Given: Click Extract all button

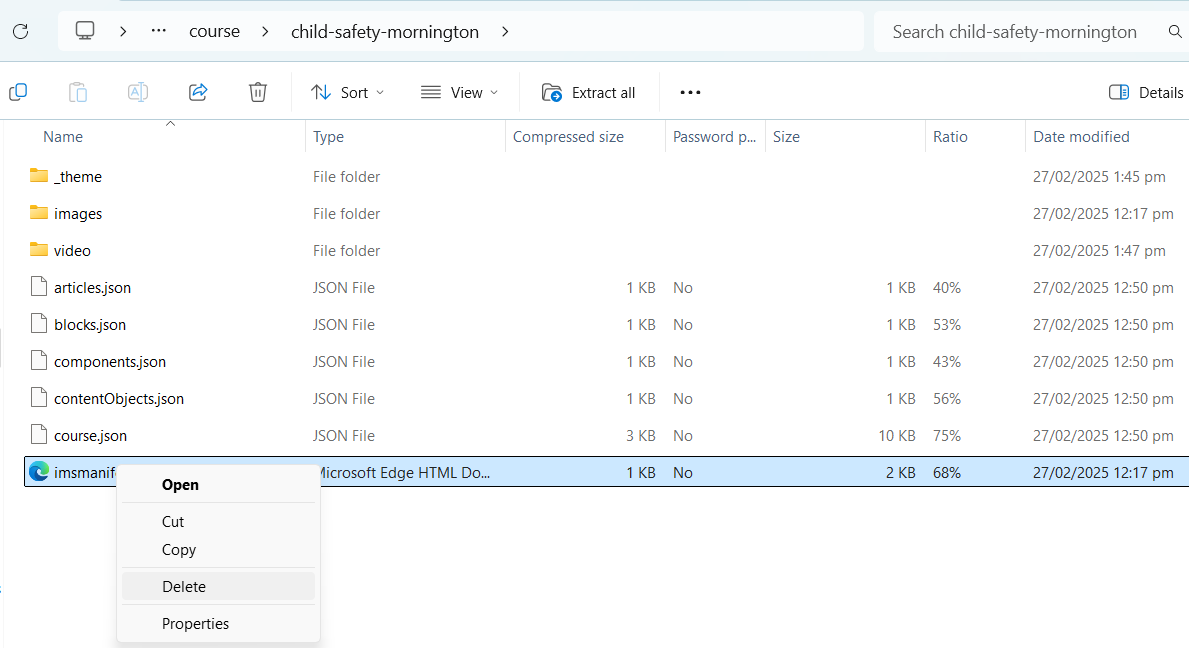Looking at the screenshot, I should [588, 92].
